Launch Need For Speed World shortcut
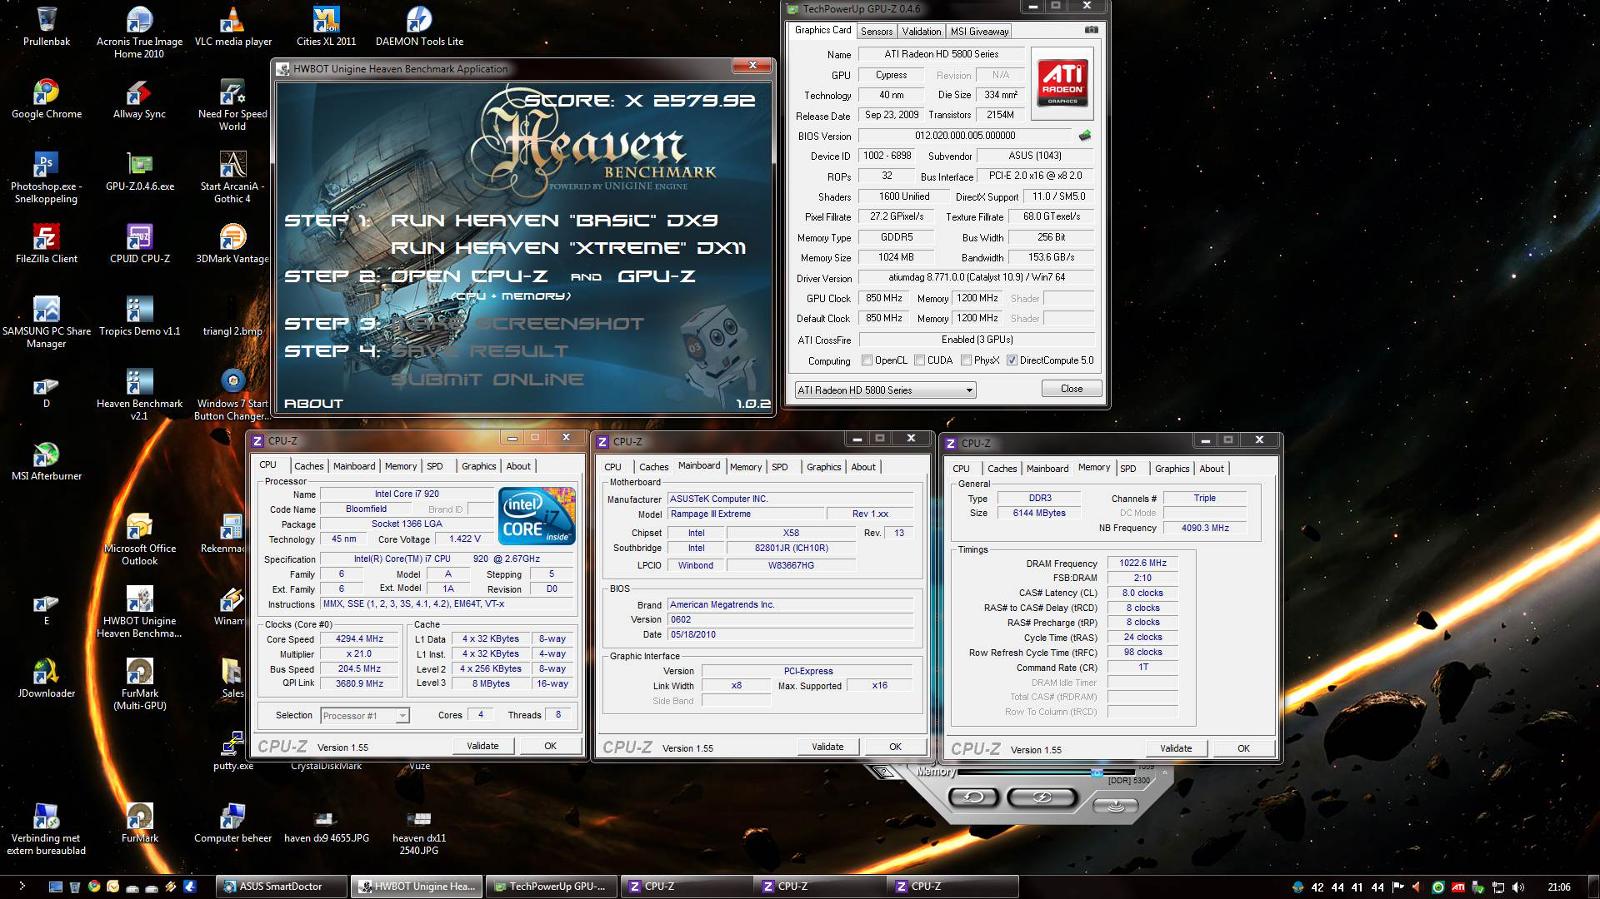This screenshot has height=899, width=1600. point(232,105)
